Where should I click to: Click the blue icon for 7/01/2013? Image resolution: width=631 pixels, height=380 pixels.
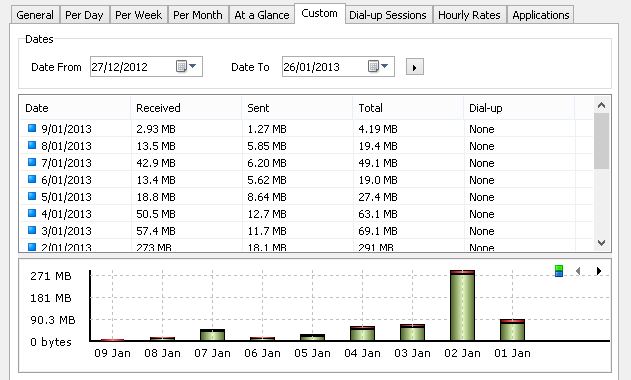pyautogui.click(x=32, y=162)
